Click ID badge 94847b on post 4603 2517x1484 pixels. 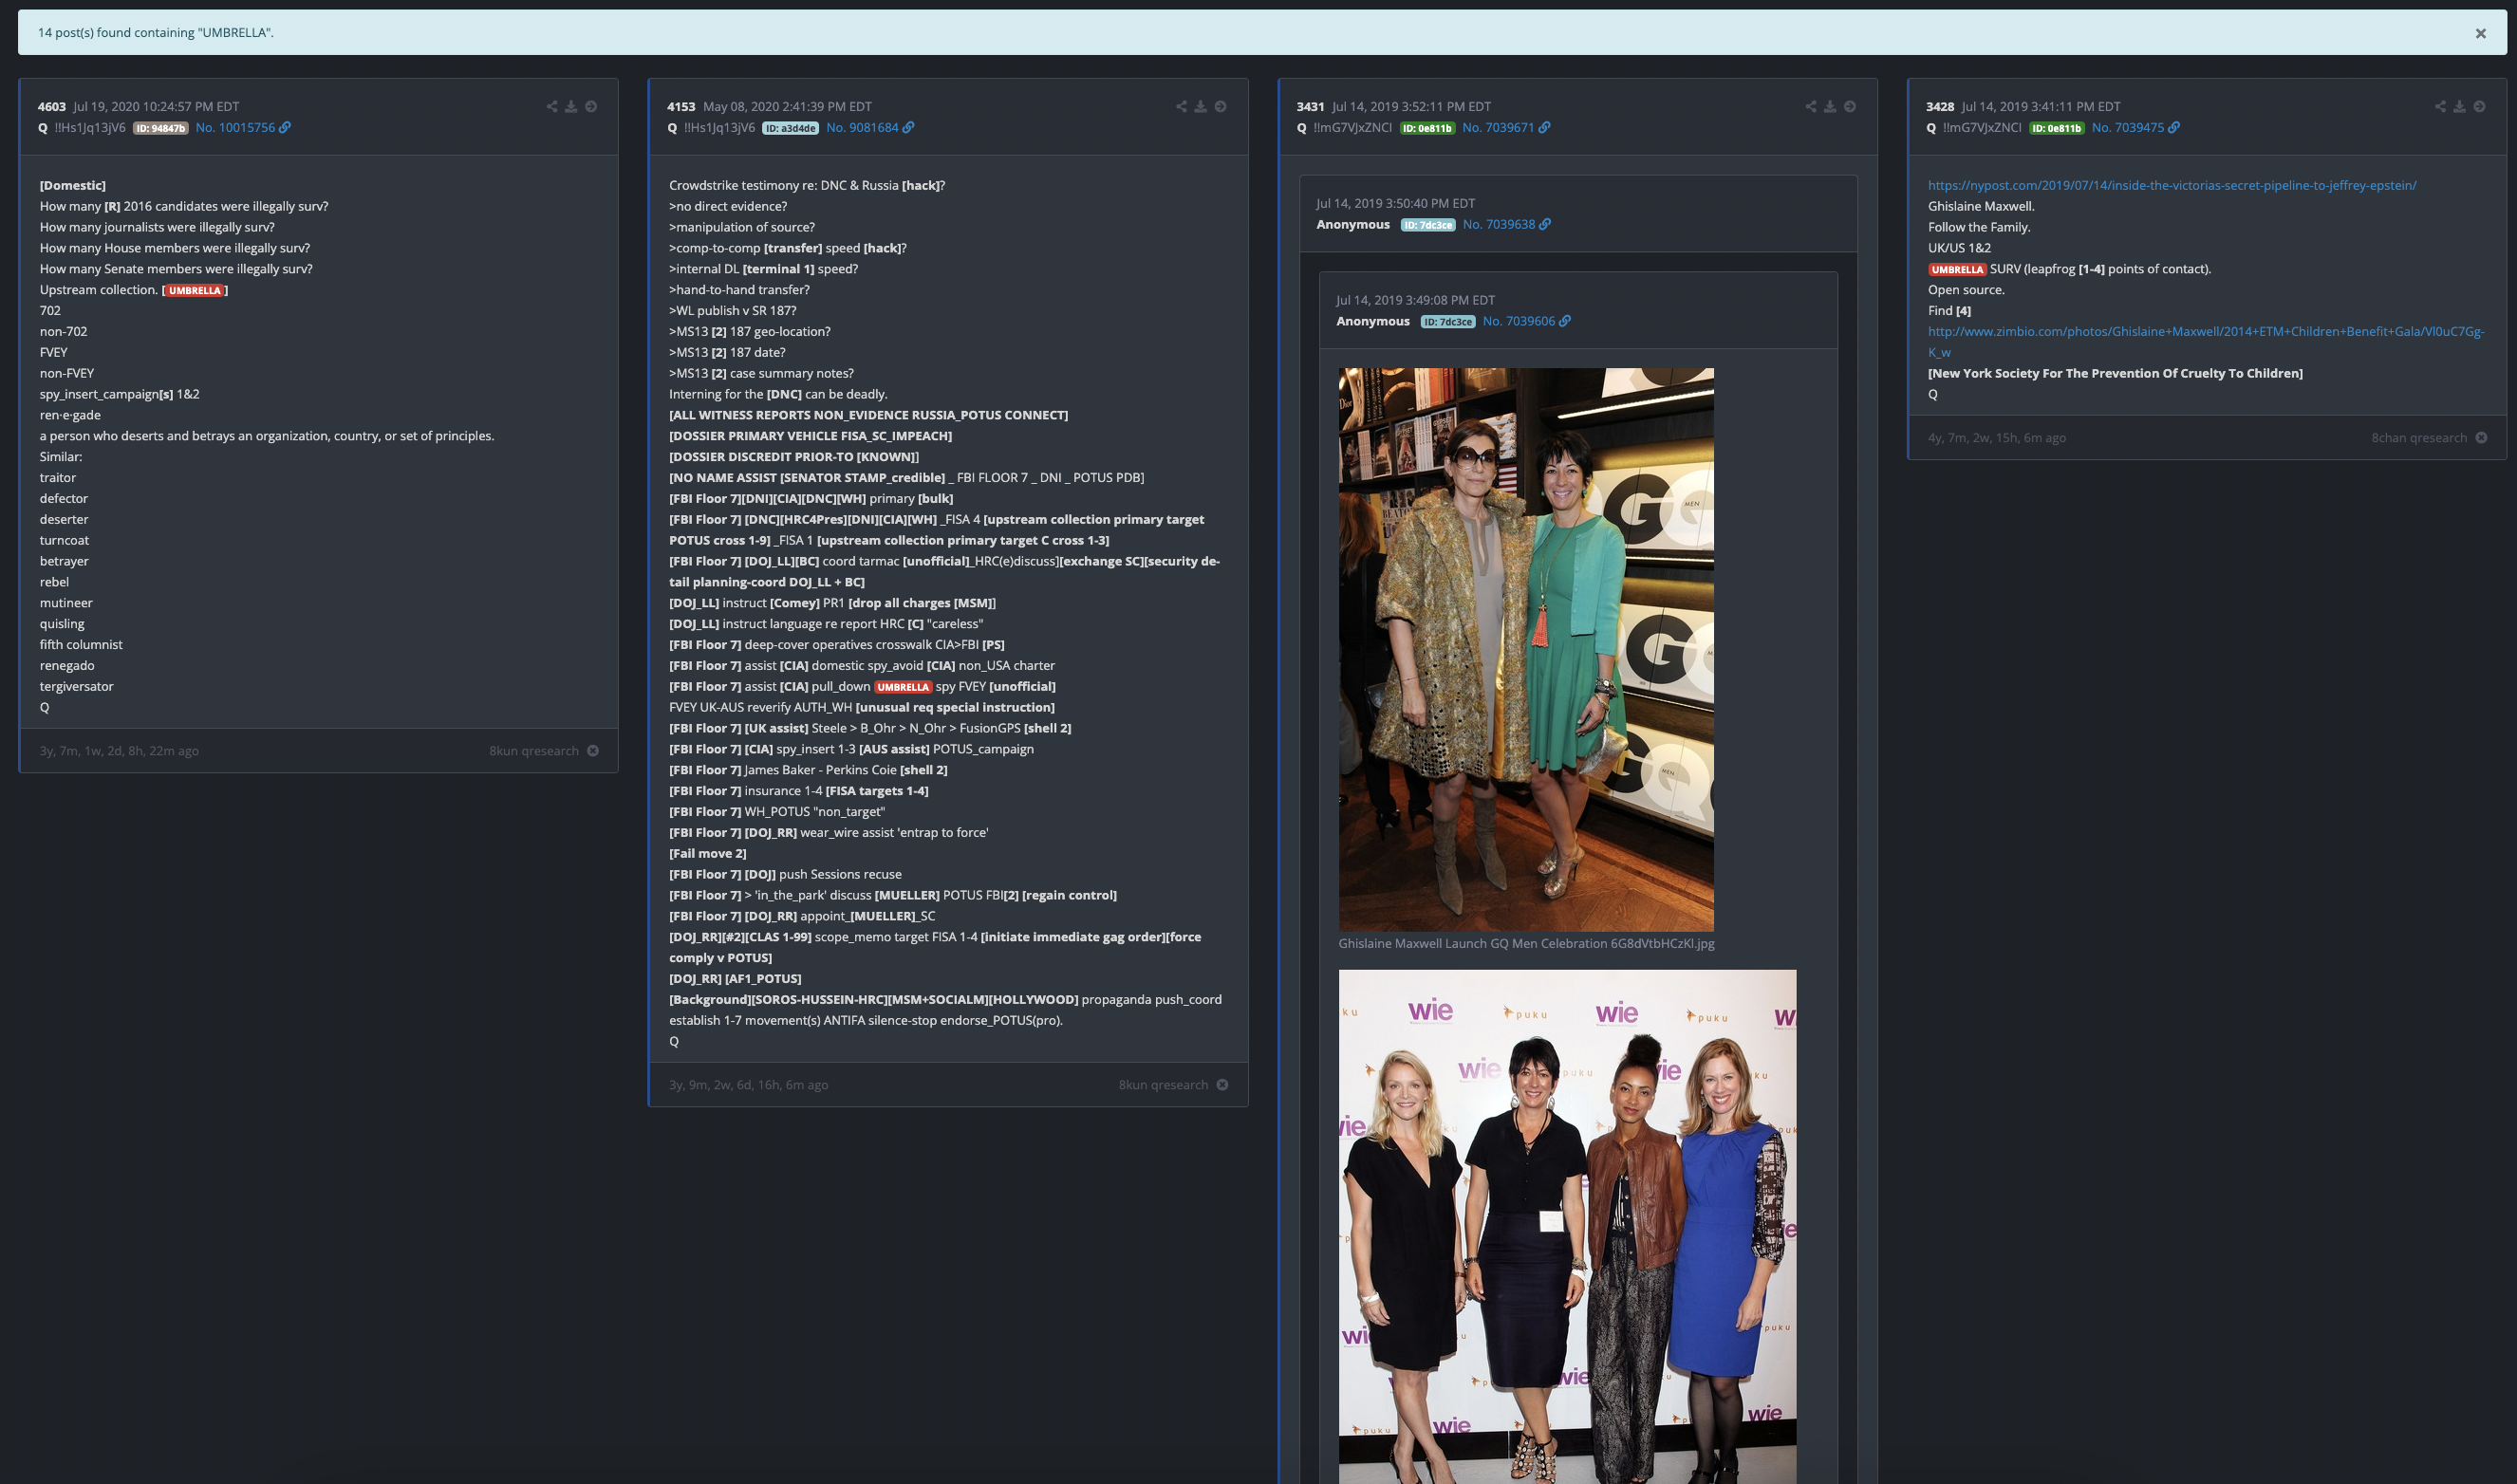point(161,128)
